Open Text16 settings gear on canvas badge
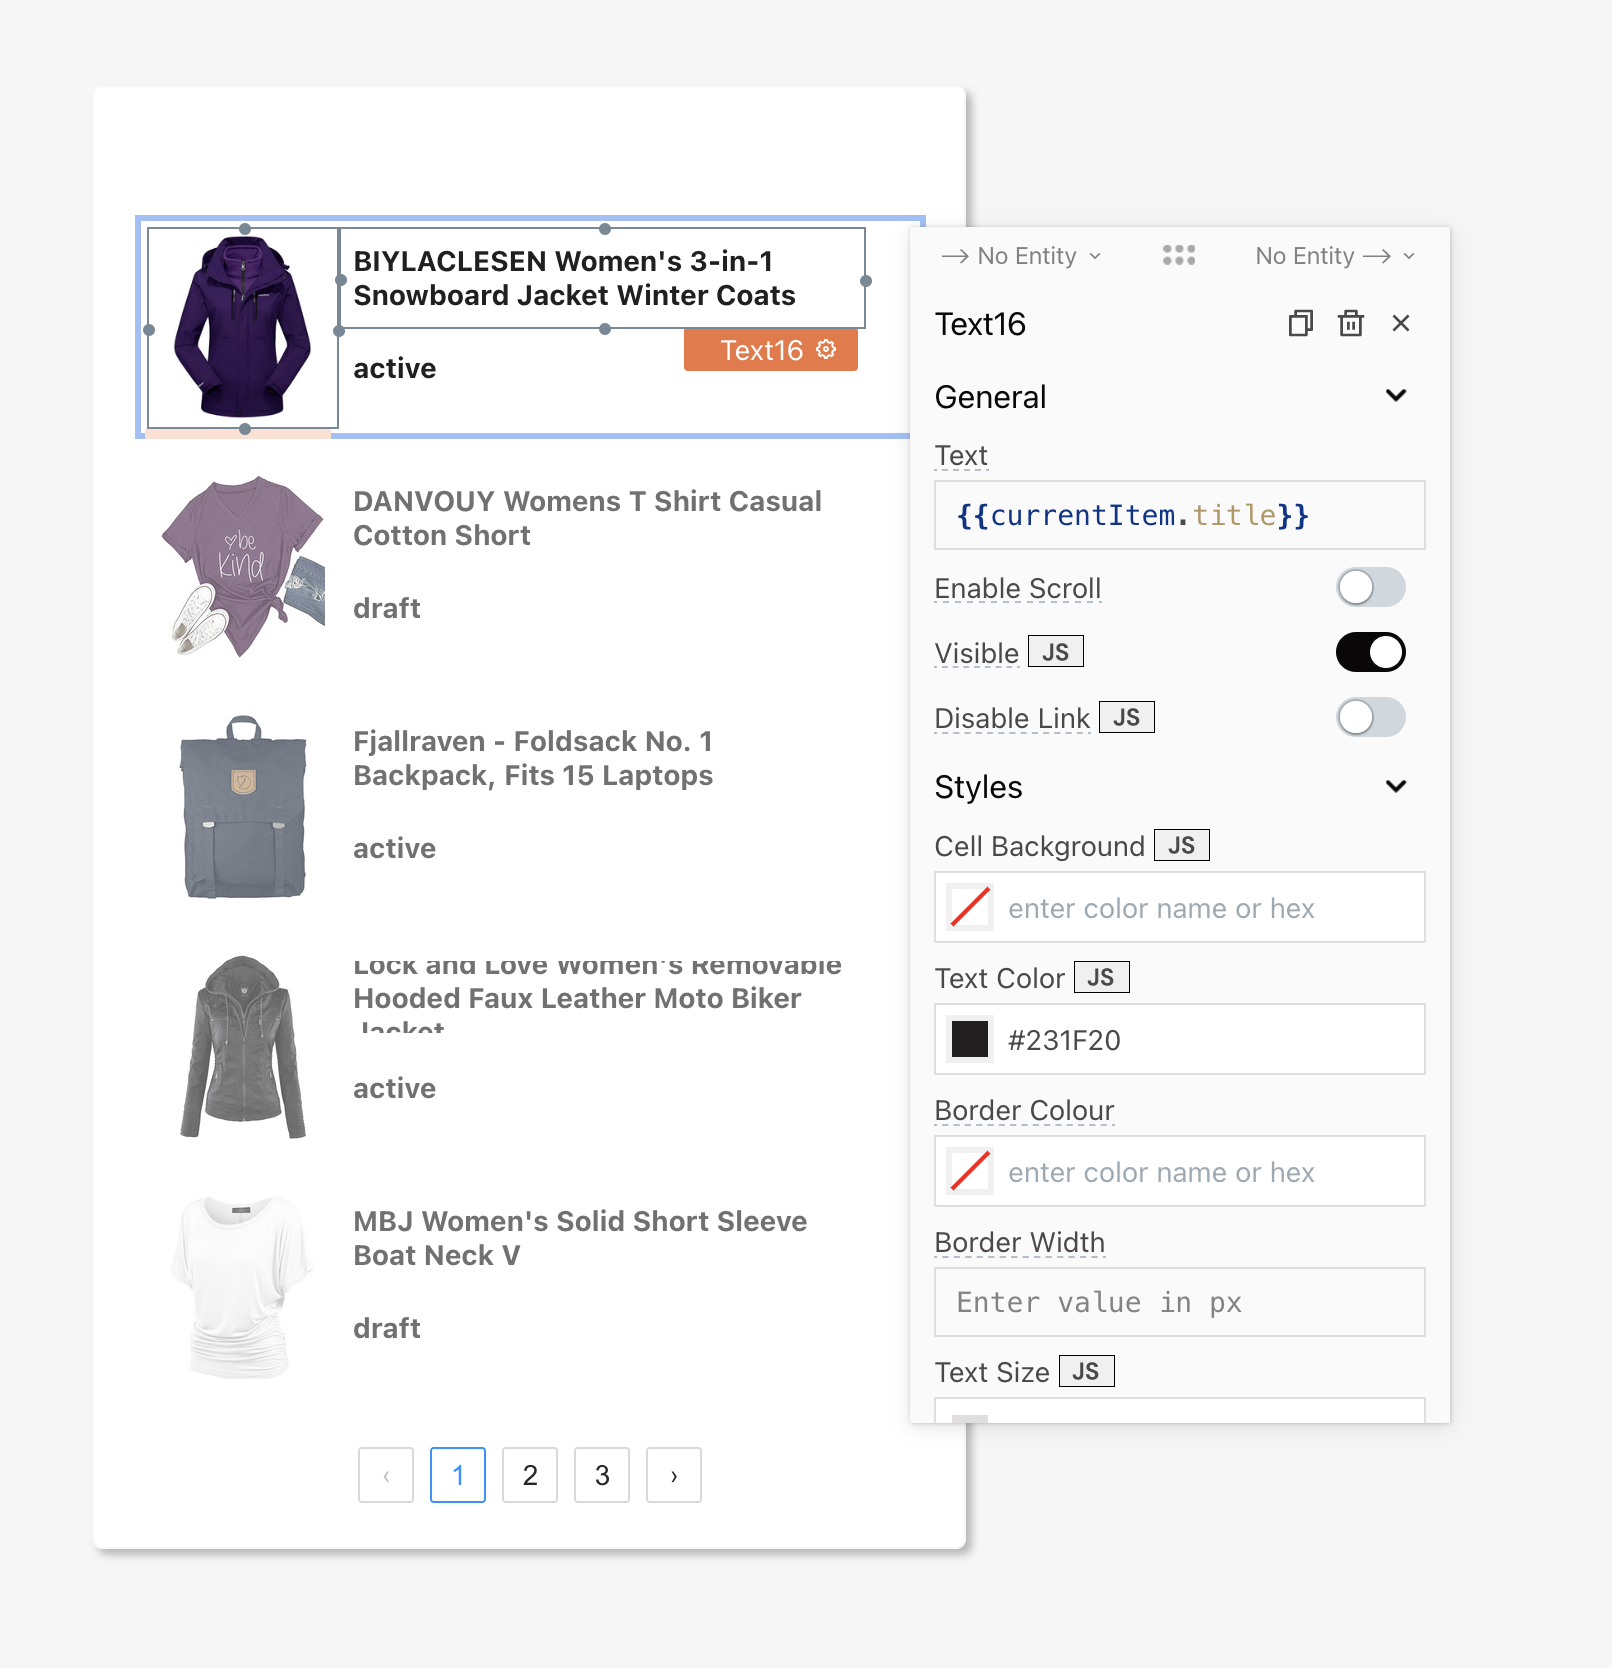1612x1668 pixels. pos(824,350)
